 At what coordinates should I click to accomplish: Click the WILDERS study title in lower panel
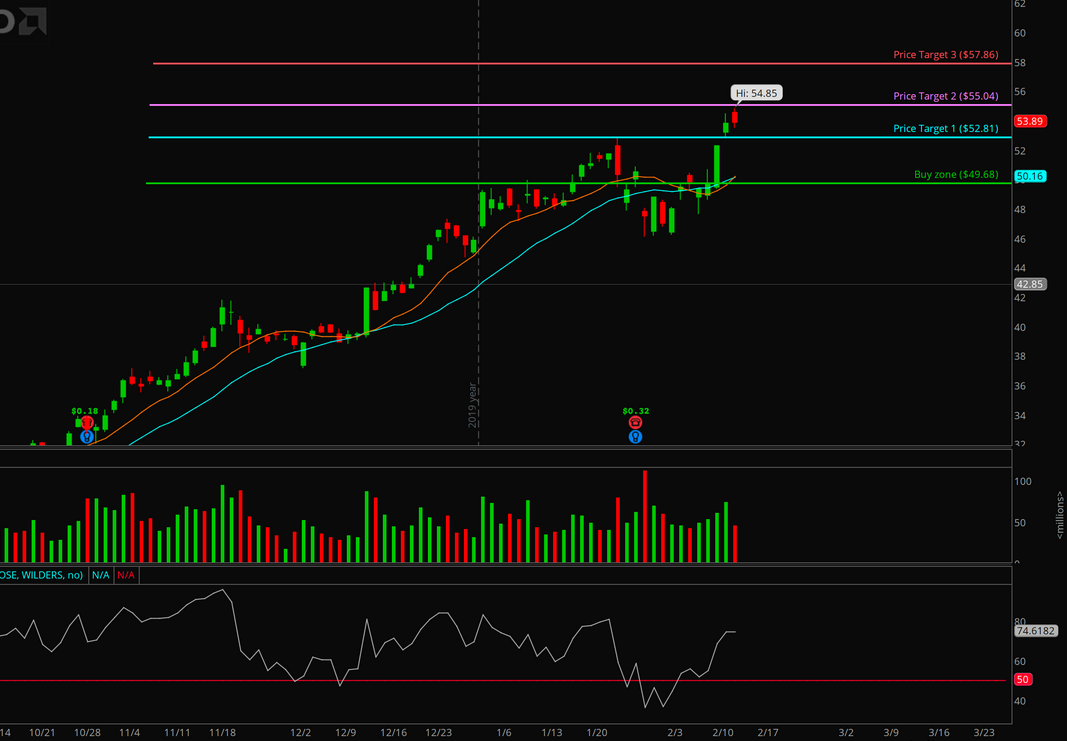42,575
